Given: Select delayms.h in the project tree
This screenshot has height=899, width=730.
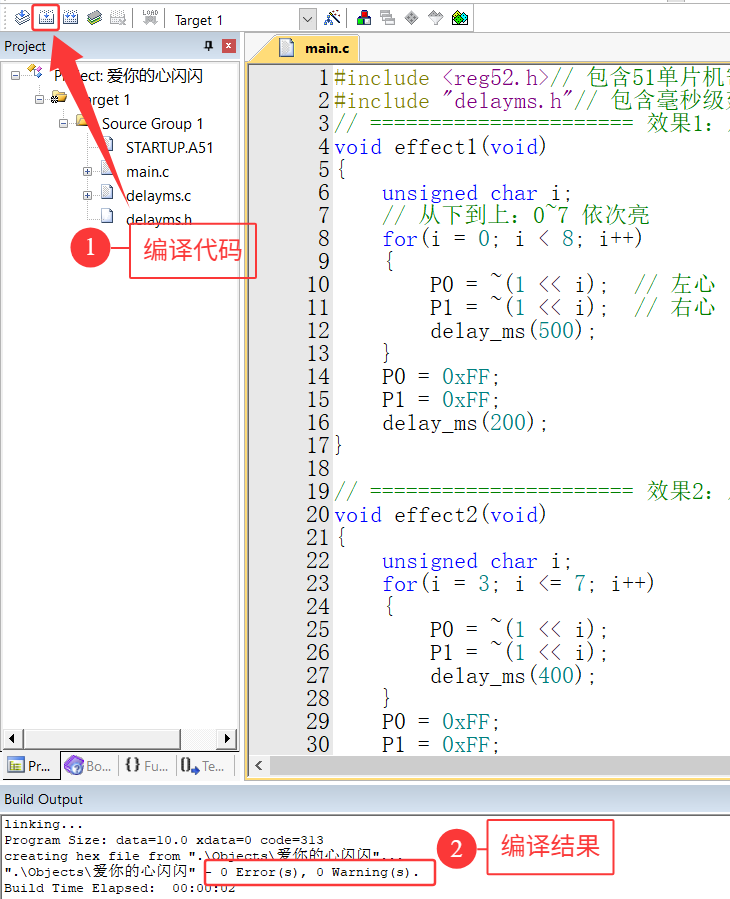Looking at the screenshot, I should 159,220.
